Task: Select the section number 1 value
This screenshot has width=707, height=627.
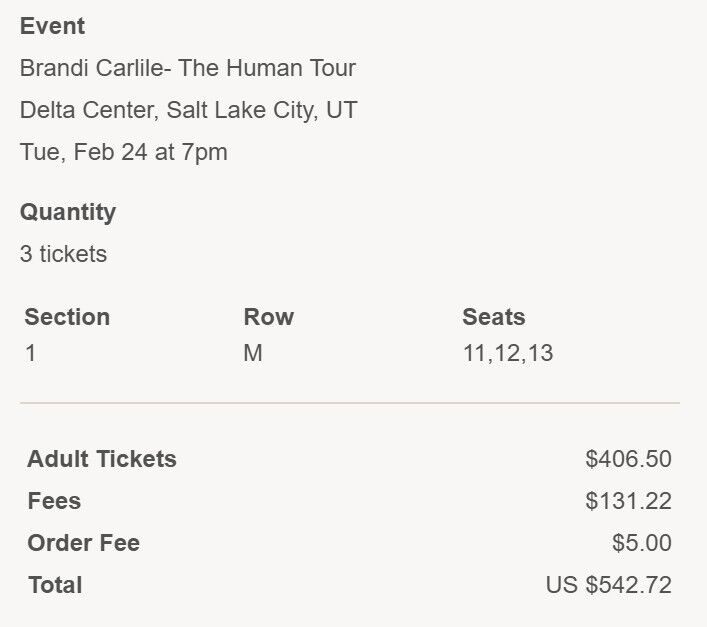Action: coord(31,353)
